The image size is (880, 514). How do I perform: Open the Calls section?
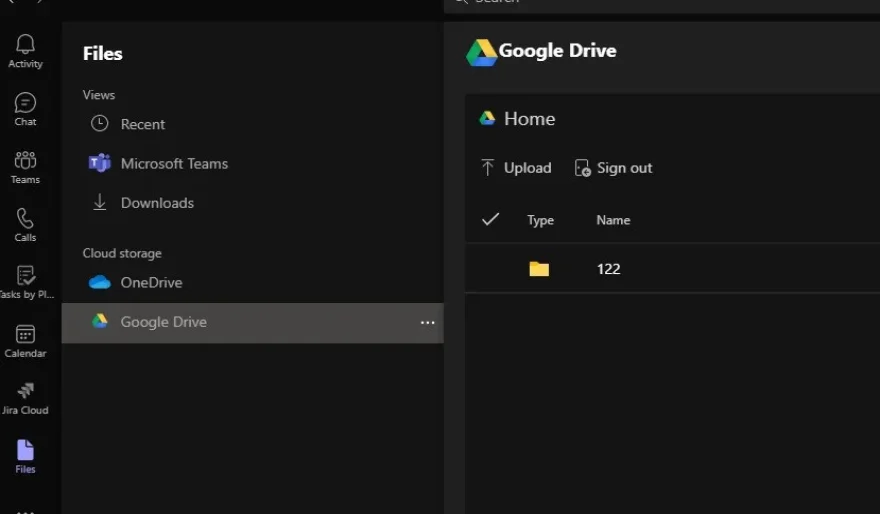(x=25, y=225)
